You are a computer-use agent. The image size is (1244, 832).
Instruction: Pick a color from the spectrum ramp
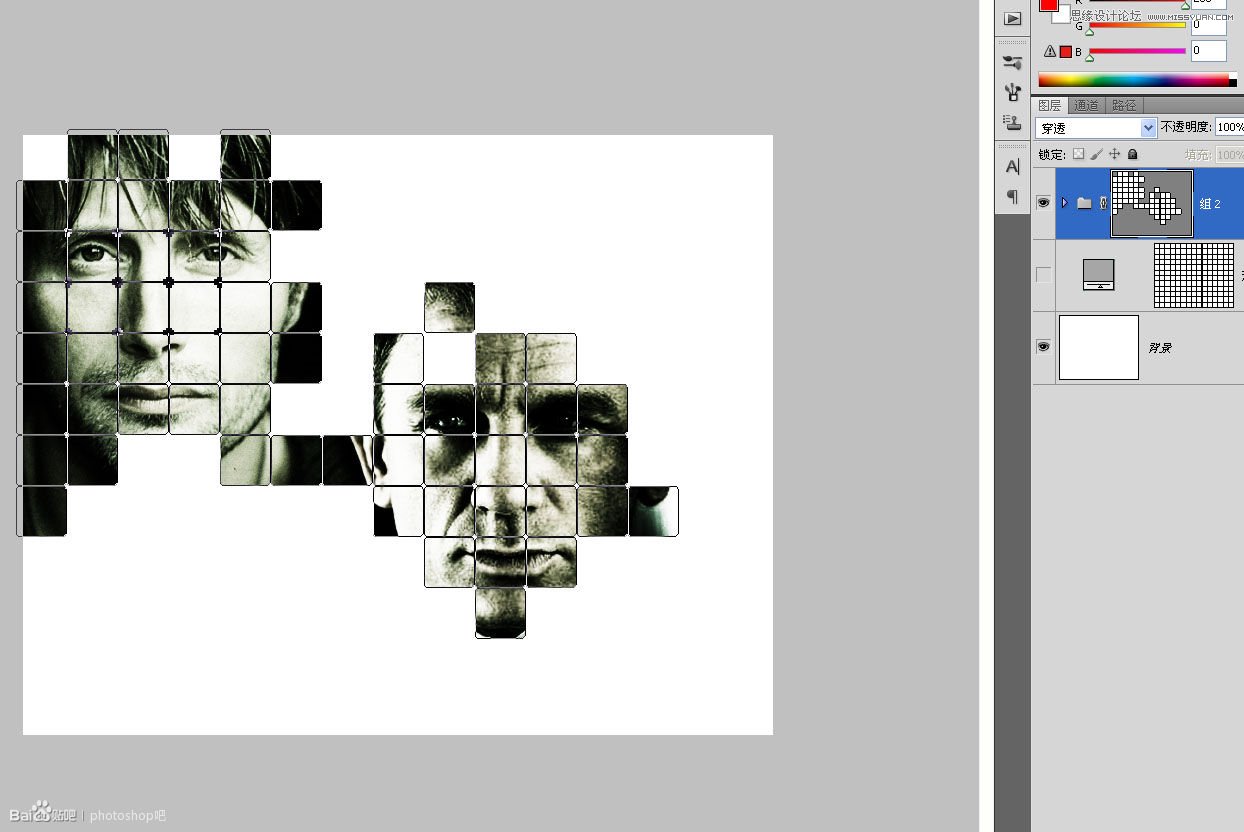tap(1137, 80)
